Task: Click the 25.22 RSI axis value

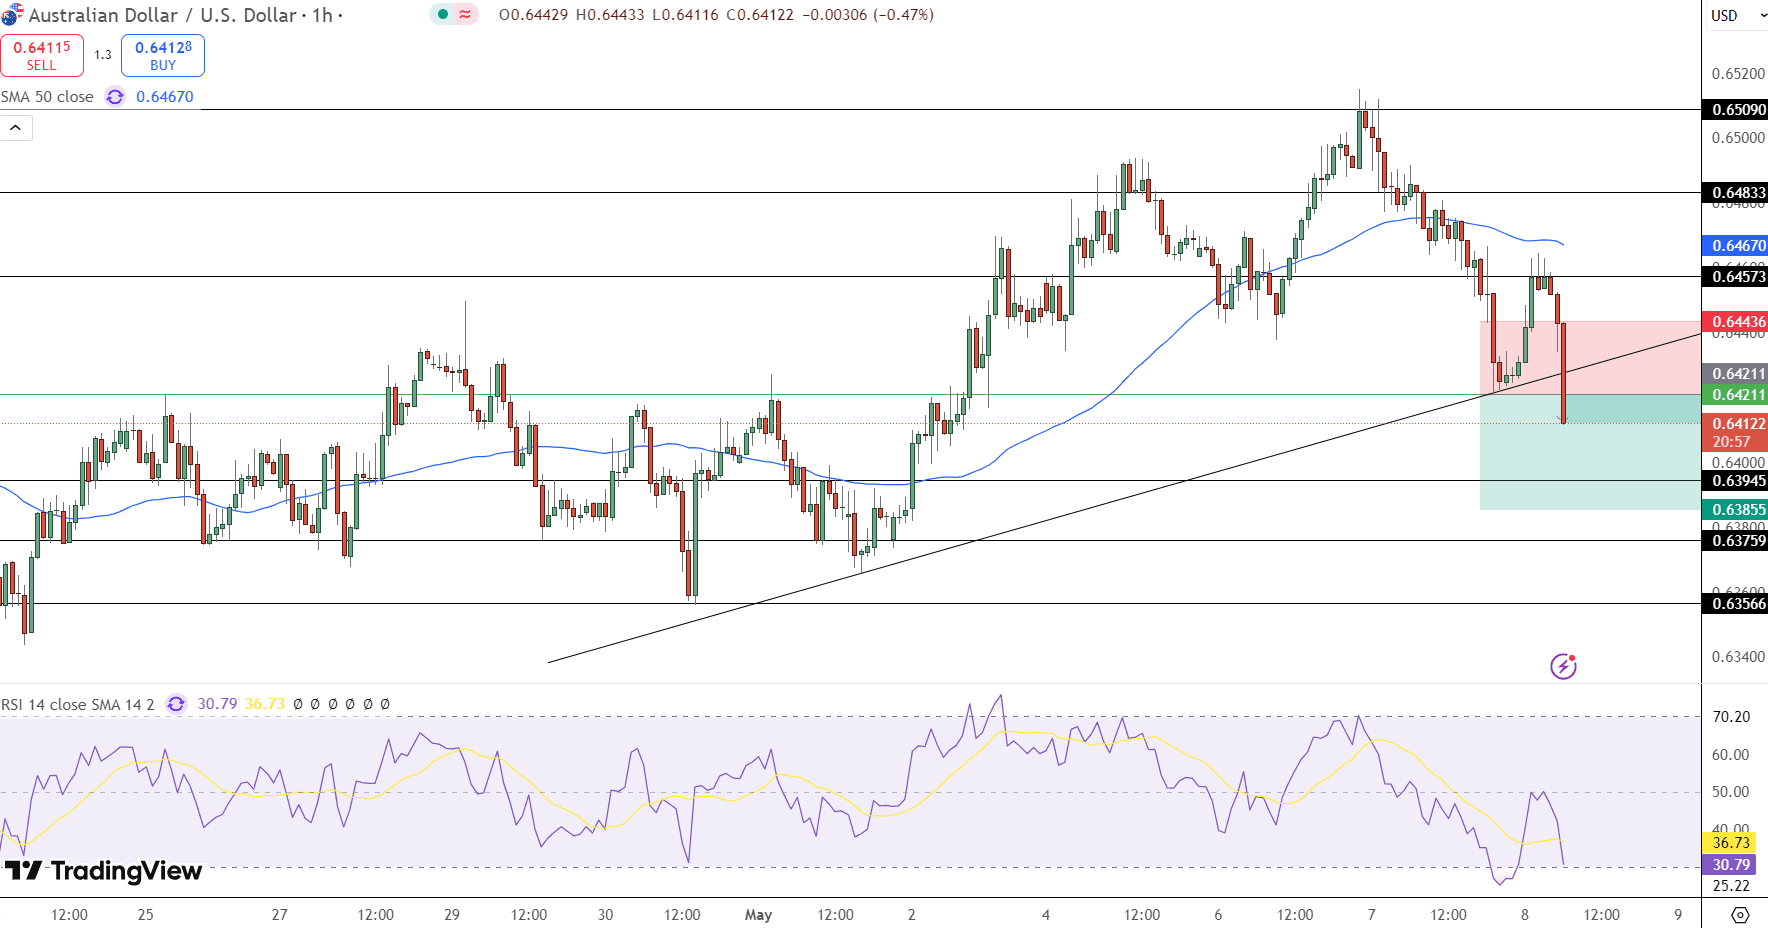Action: (1731, 886)
